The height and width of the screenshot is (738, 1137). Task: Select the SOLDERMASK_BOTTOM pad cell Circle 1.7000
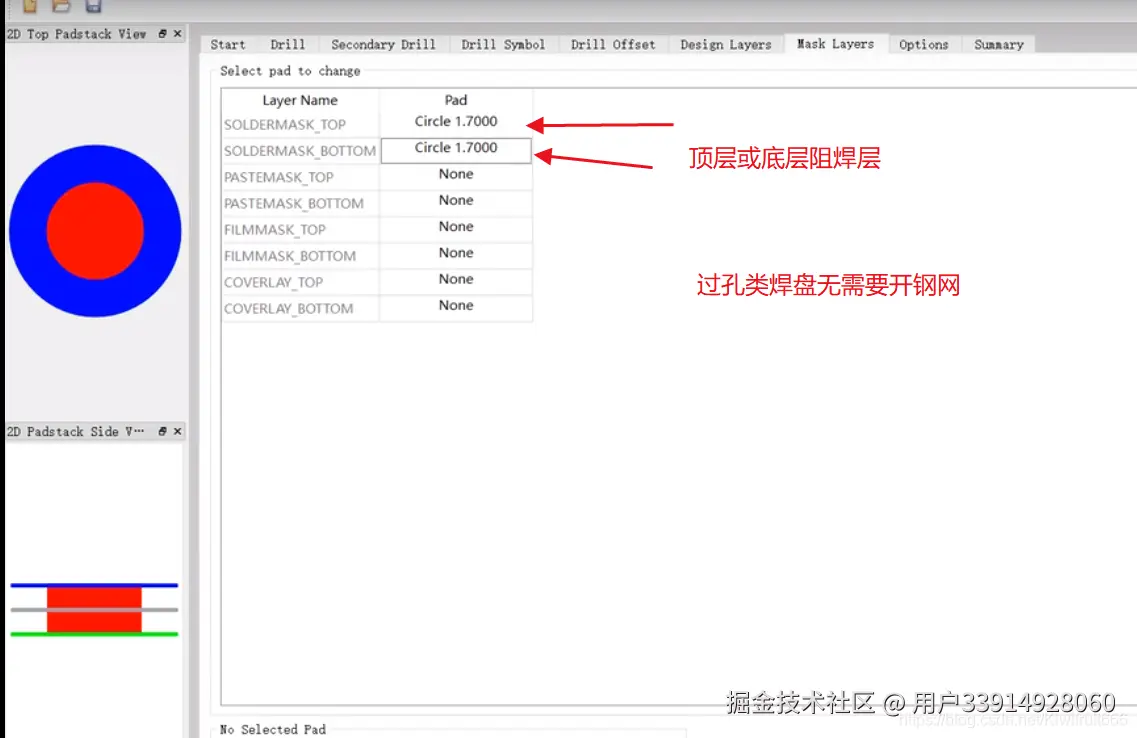(455, 150)
